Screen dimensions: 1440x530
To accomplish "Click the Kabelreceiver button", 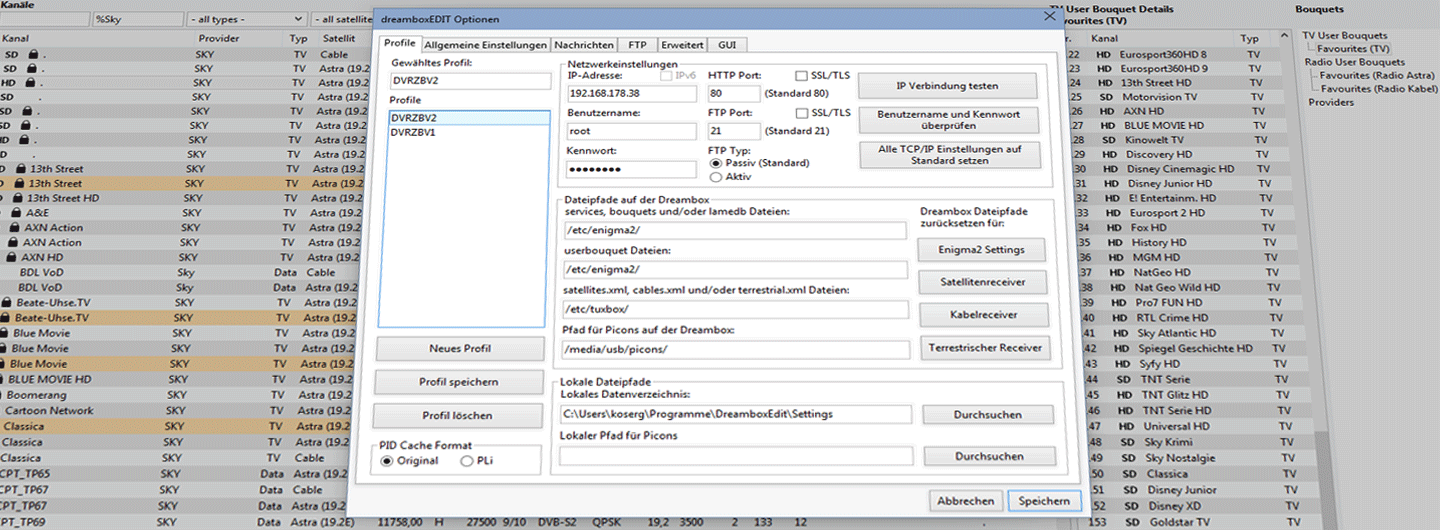I will pyautogui.click(x=983, y=315).
